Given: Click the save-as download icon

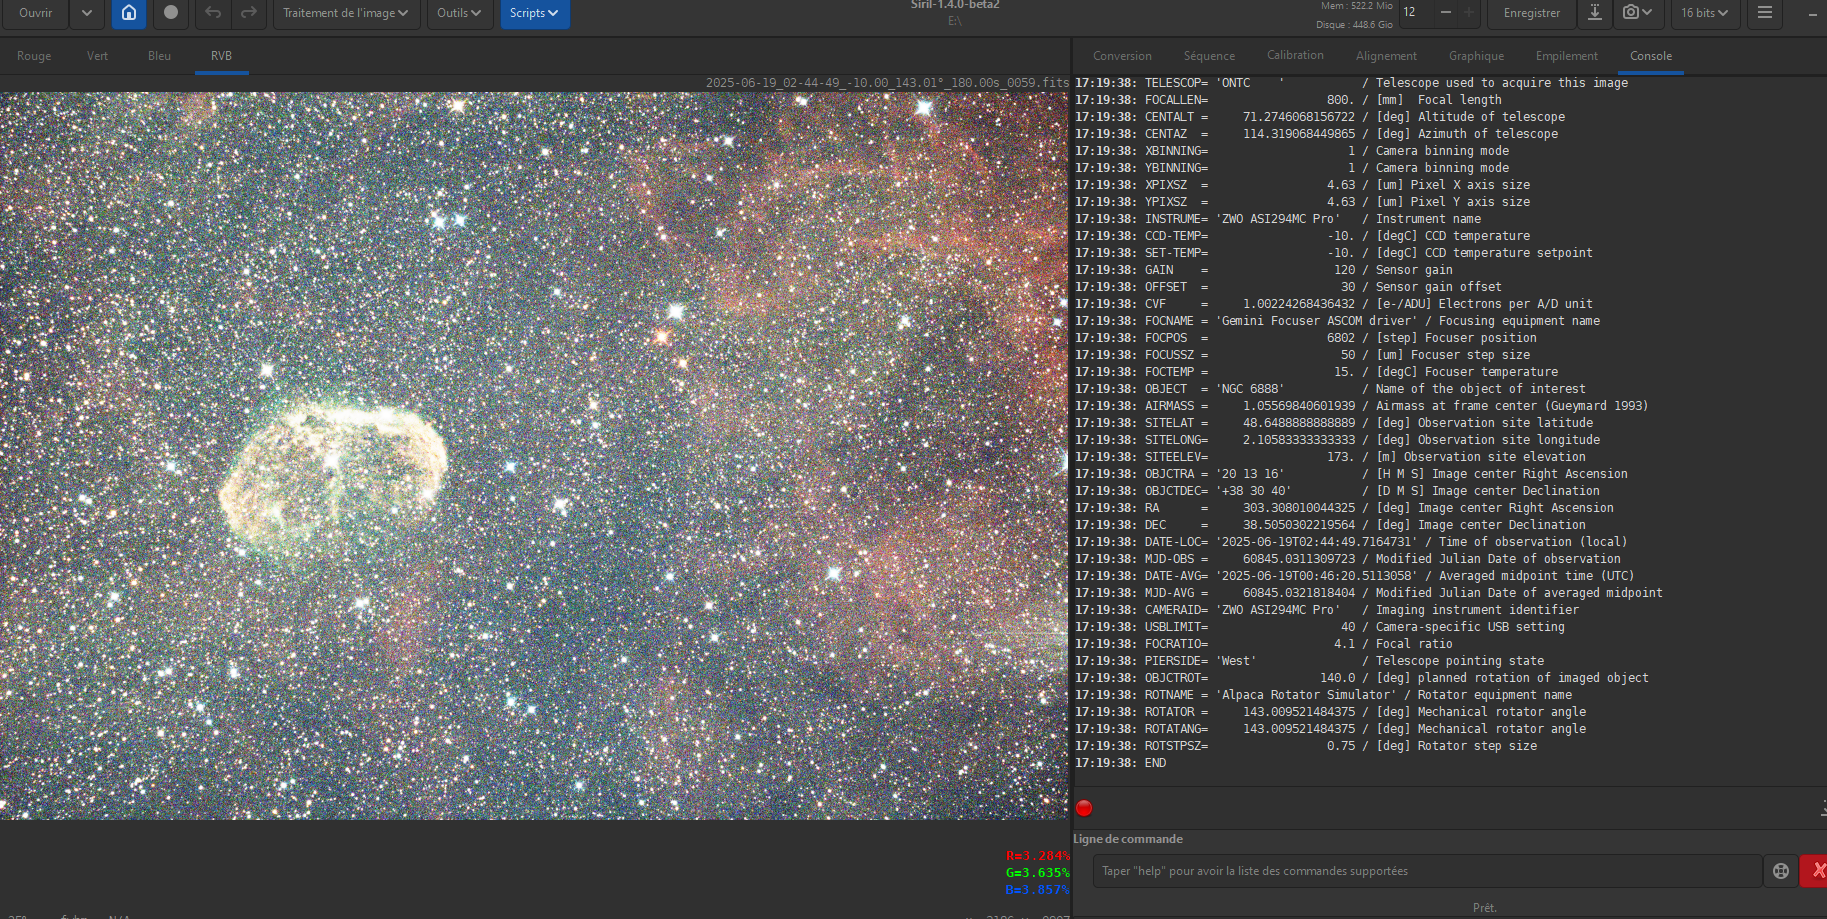Looking at the screenshot, I should (1595, 13).
